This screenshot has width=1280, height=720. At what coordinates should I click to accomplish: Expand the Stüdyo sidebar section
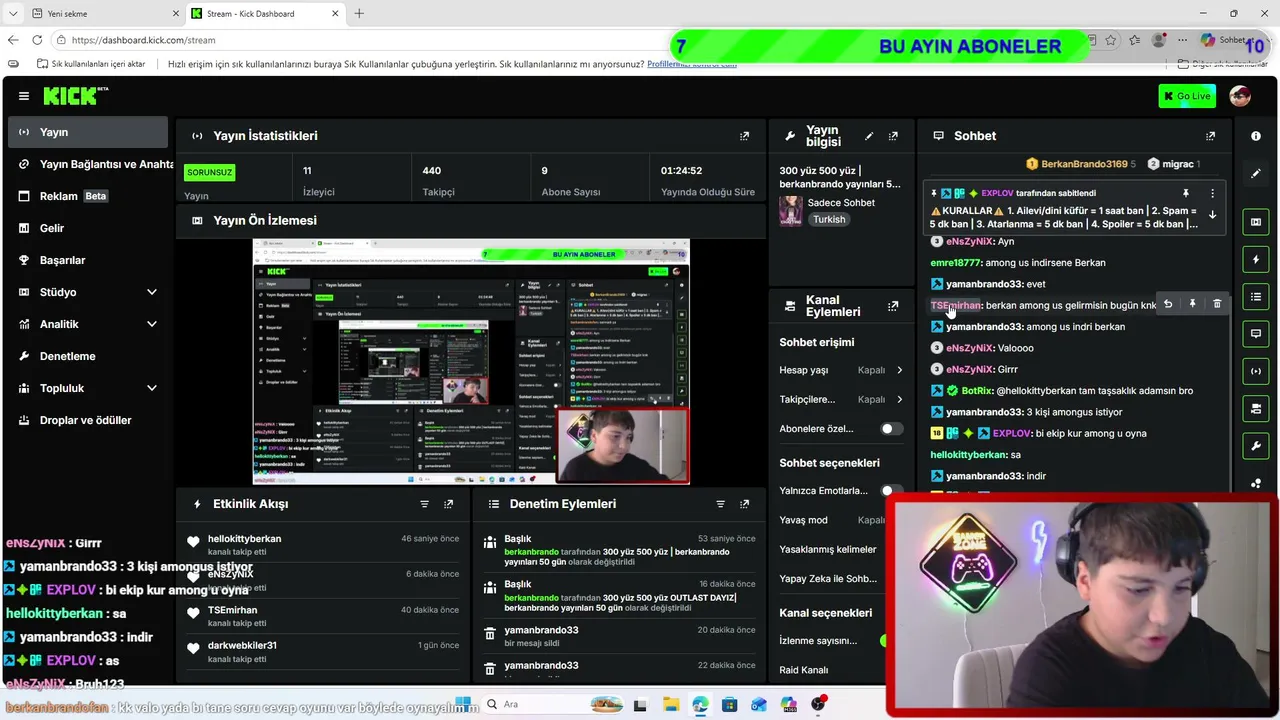click(88, 292)
